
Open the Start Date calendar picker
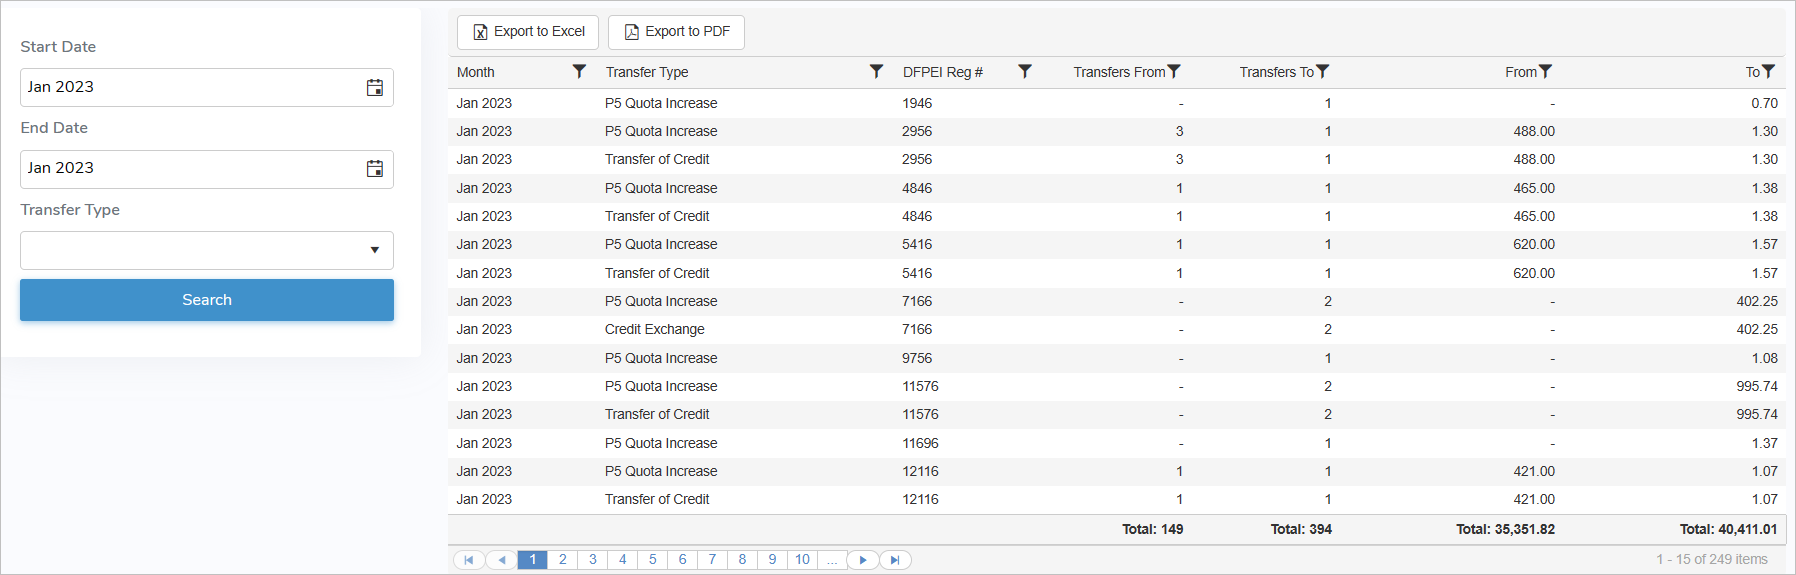tap(374, 88)
